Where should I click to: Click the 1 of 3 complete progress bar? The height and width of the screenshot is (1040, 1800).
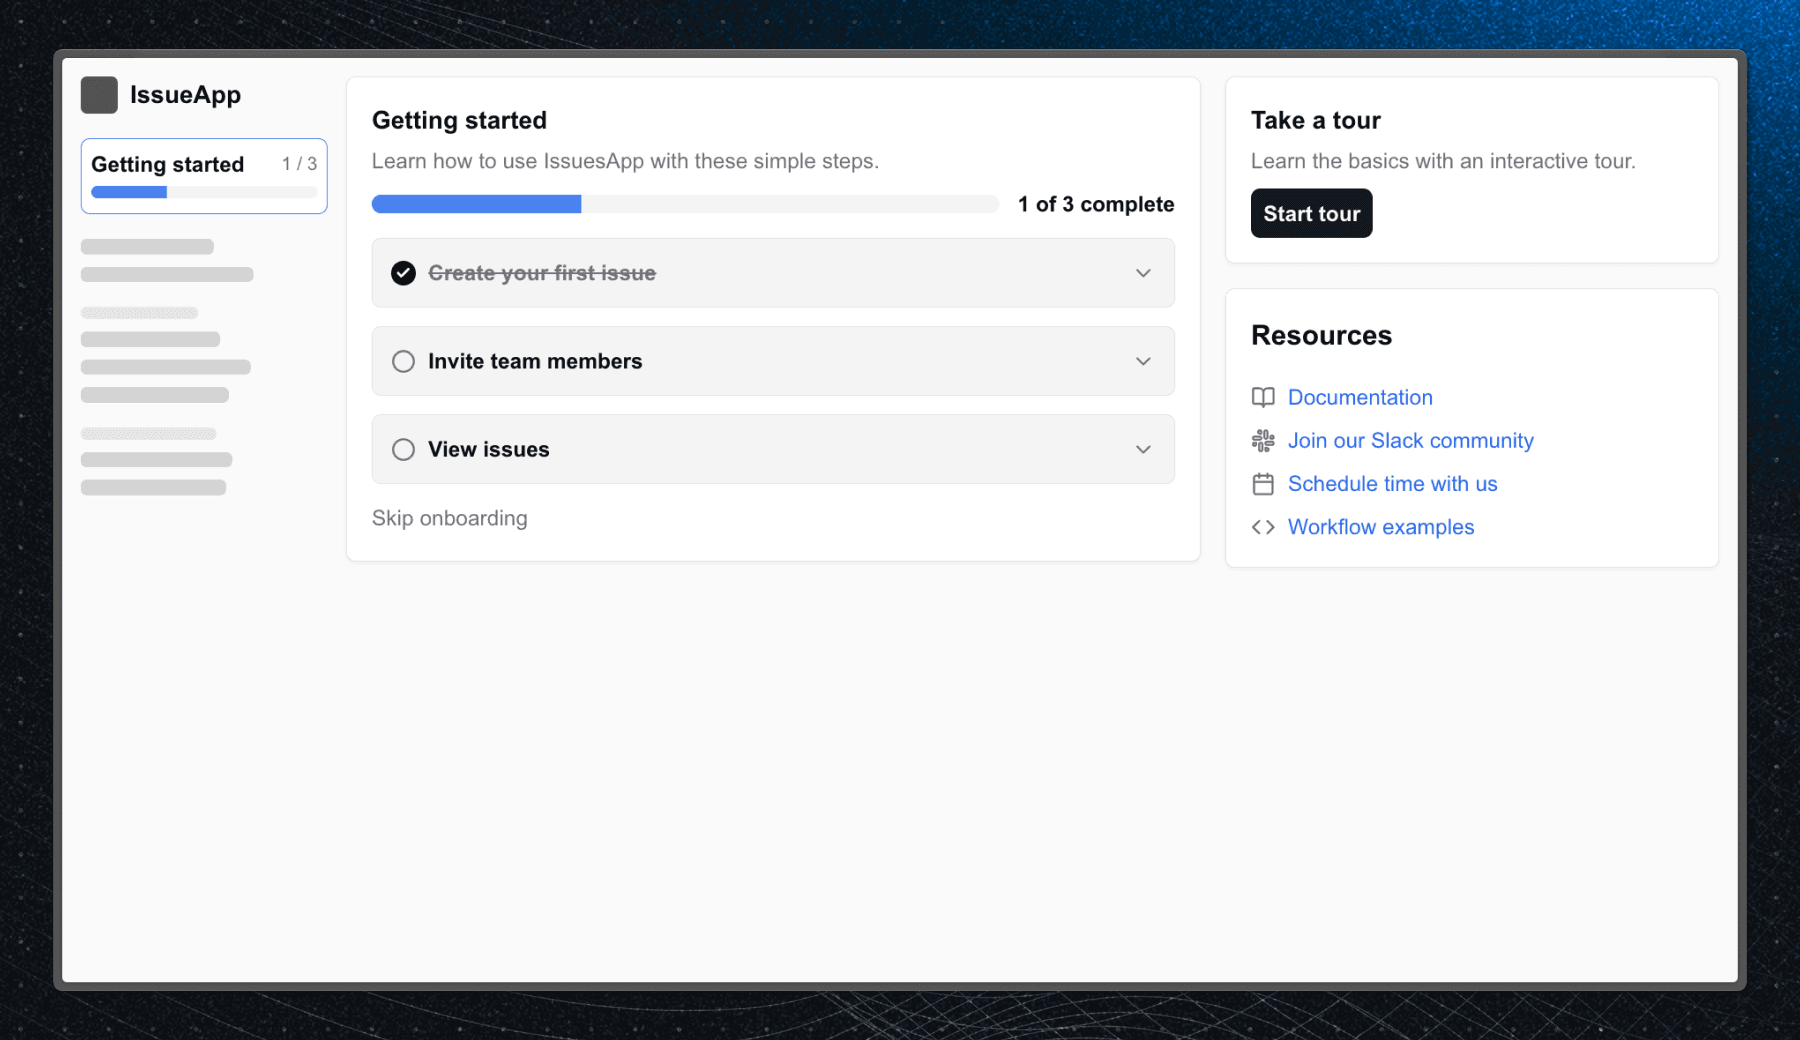(x=684, y=203)
